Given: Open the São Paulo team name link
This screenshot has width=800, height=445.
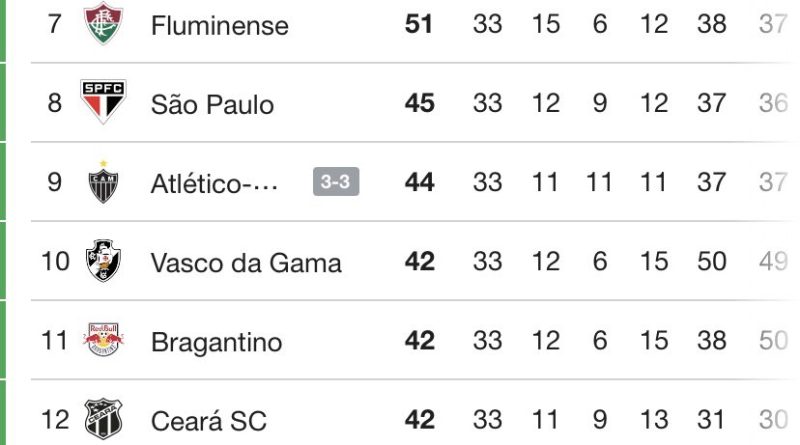Looking at the screenshot, I should point(212,104).
